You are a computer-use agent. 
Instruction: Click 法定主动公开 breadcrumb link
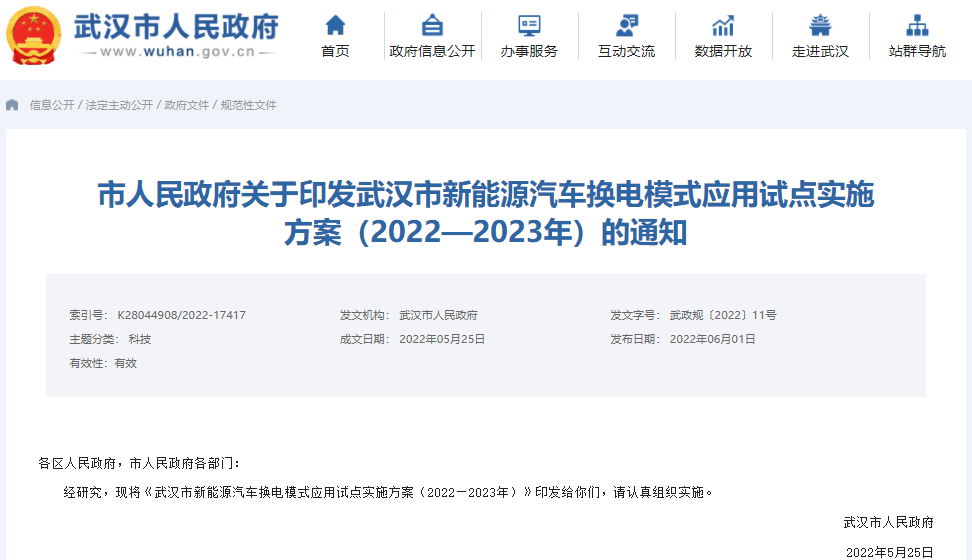(119, 105)
